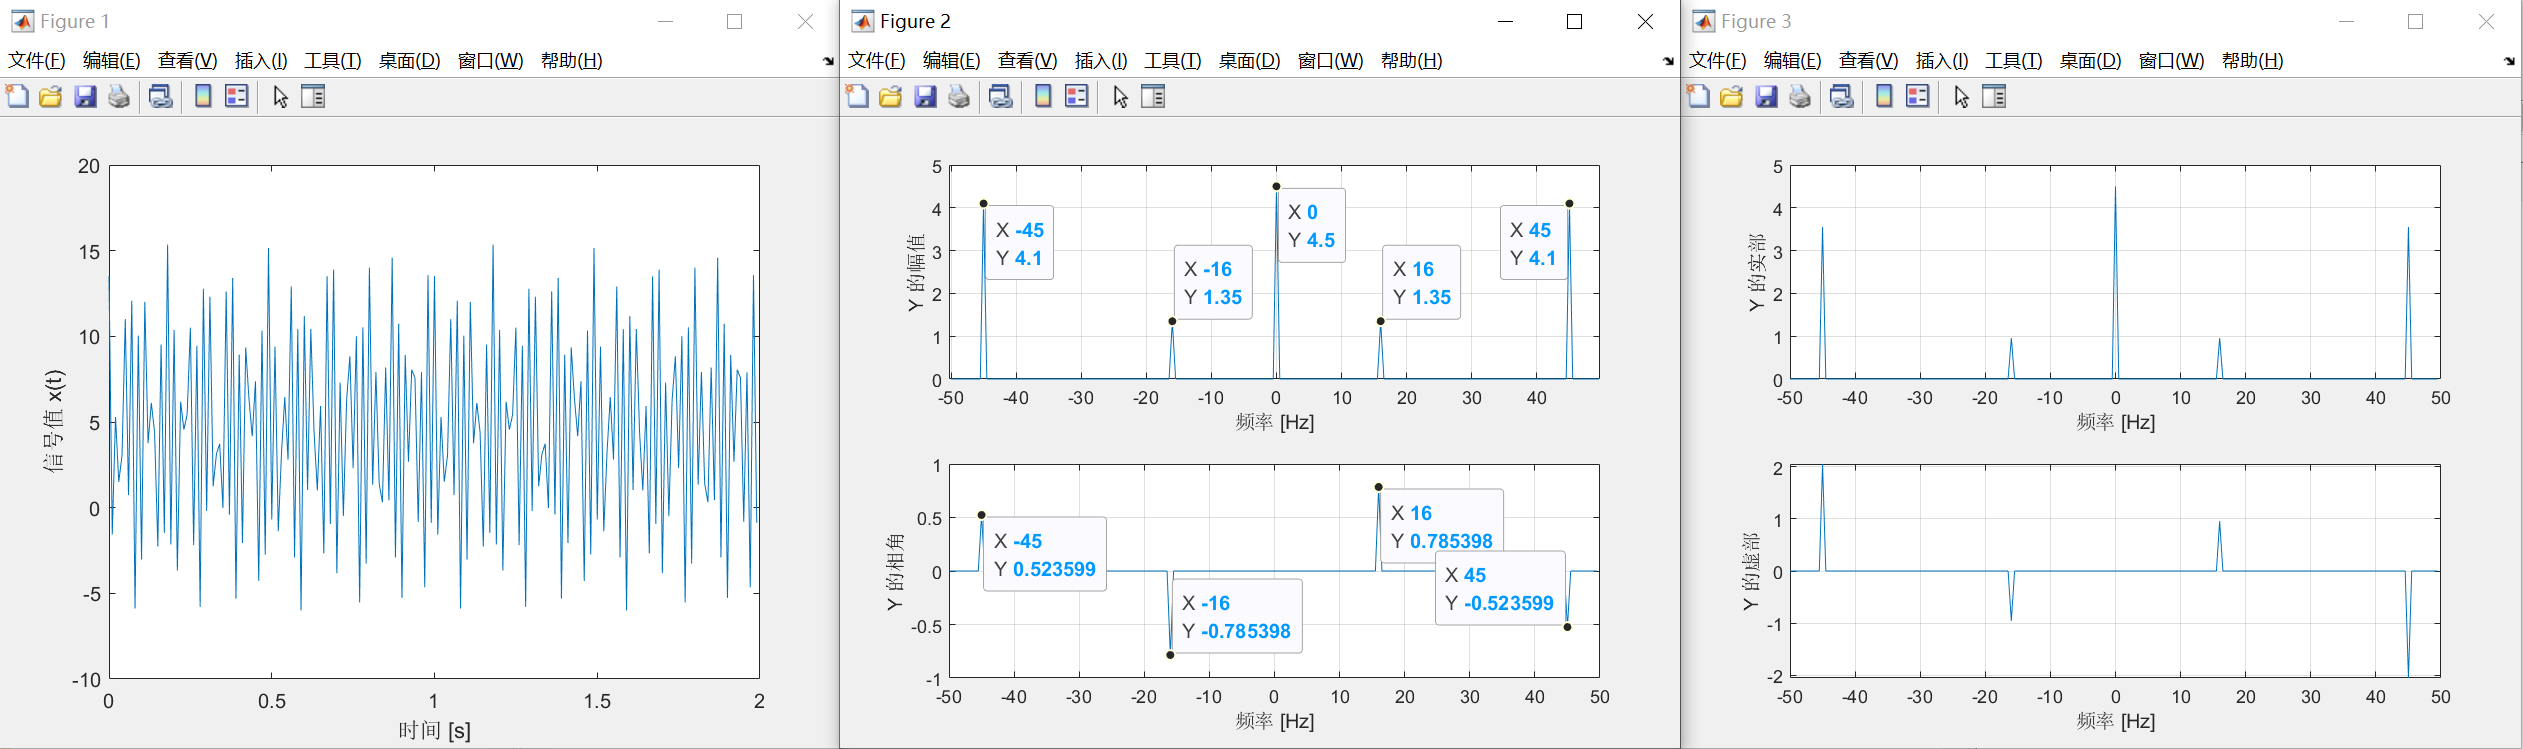The width and height of the screenshot is (2523, 749).
Task: Open Property Inspector in Figure 2
Action: click(1153, 96)
